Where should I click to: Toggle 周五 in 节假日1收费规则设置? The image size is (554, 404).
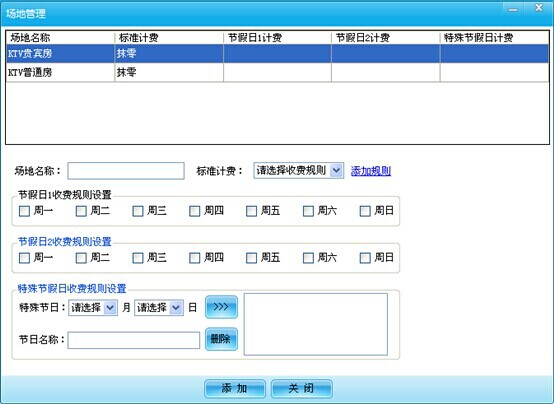(252, 211)
